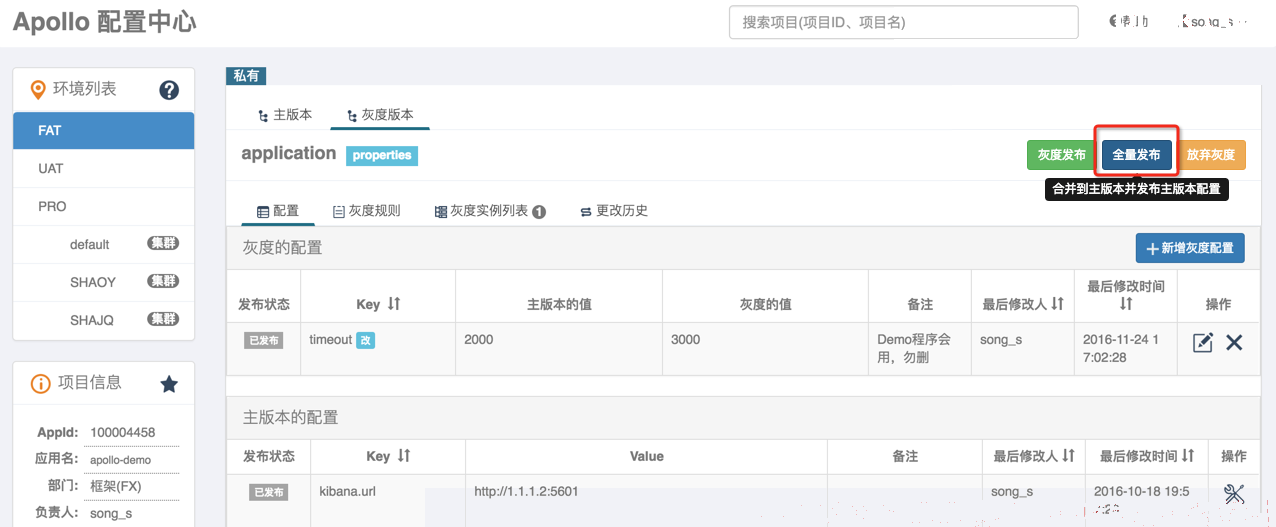The image size is (1276, 527).
Task: Click the Apollo 配置中心 title link
Action: click(104, 22)
